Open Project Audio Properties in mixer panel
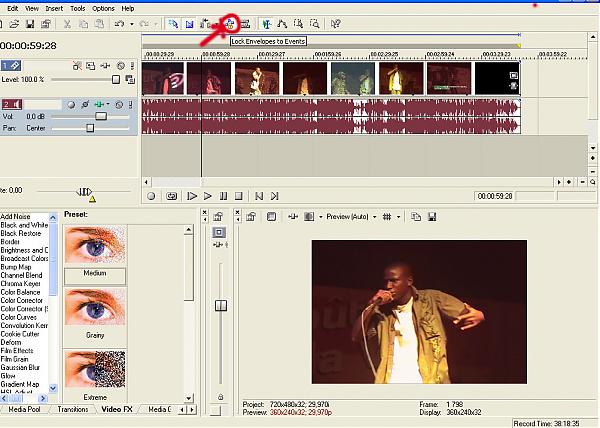The width and height of the screenshot is (600, 428). (218, 217)
